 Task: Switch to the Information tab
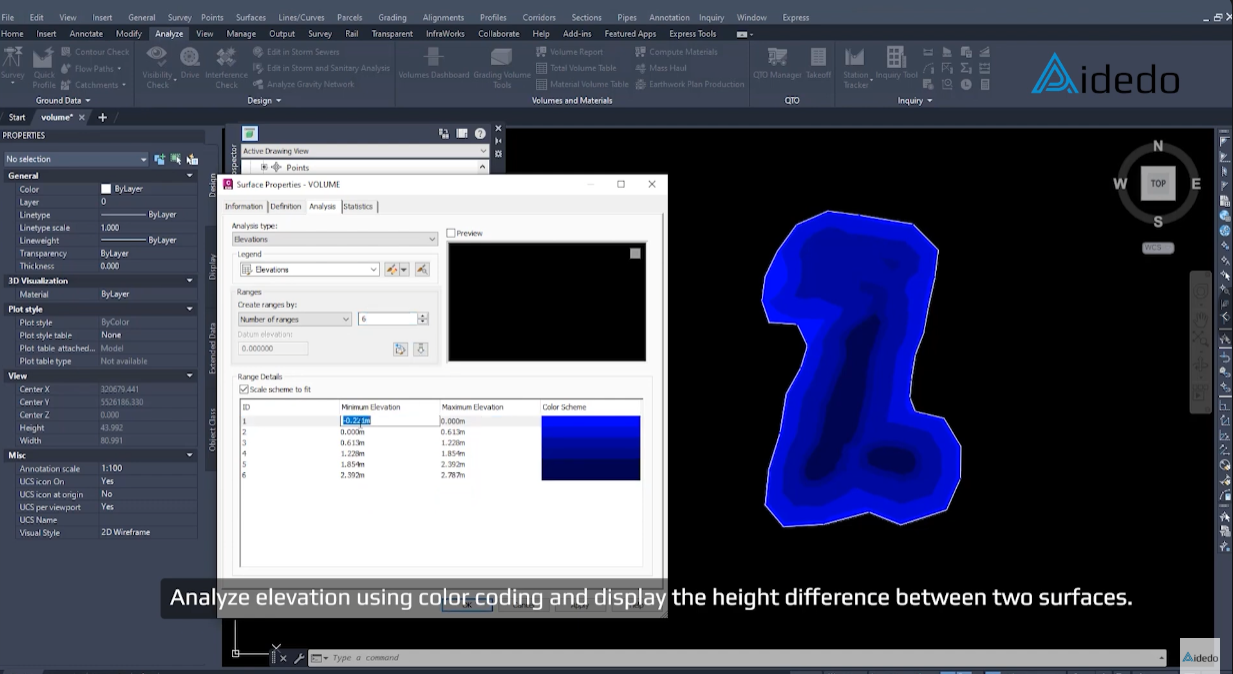(244, 206)
